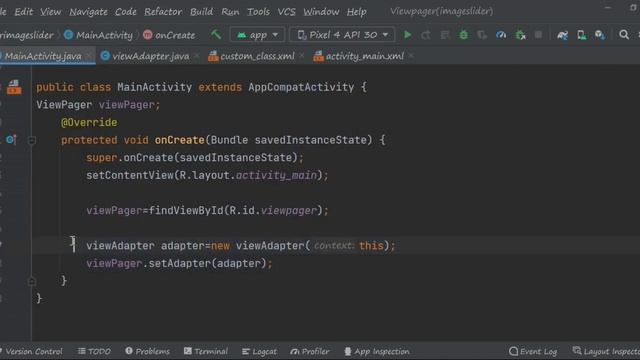Close the viewAdapter.java tab
Image resolution: width=640 pixels, height=360 pixels.
click(197, 56)
